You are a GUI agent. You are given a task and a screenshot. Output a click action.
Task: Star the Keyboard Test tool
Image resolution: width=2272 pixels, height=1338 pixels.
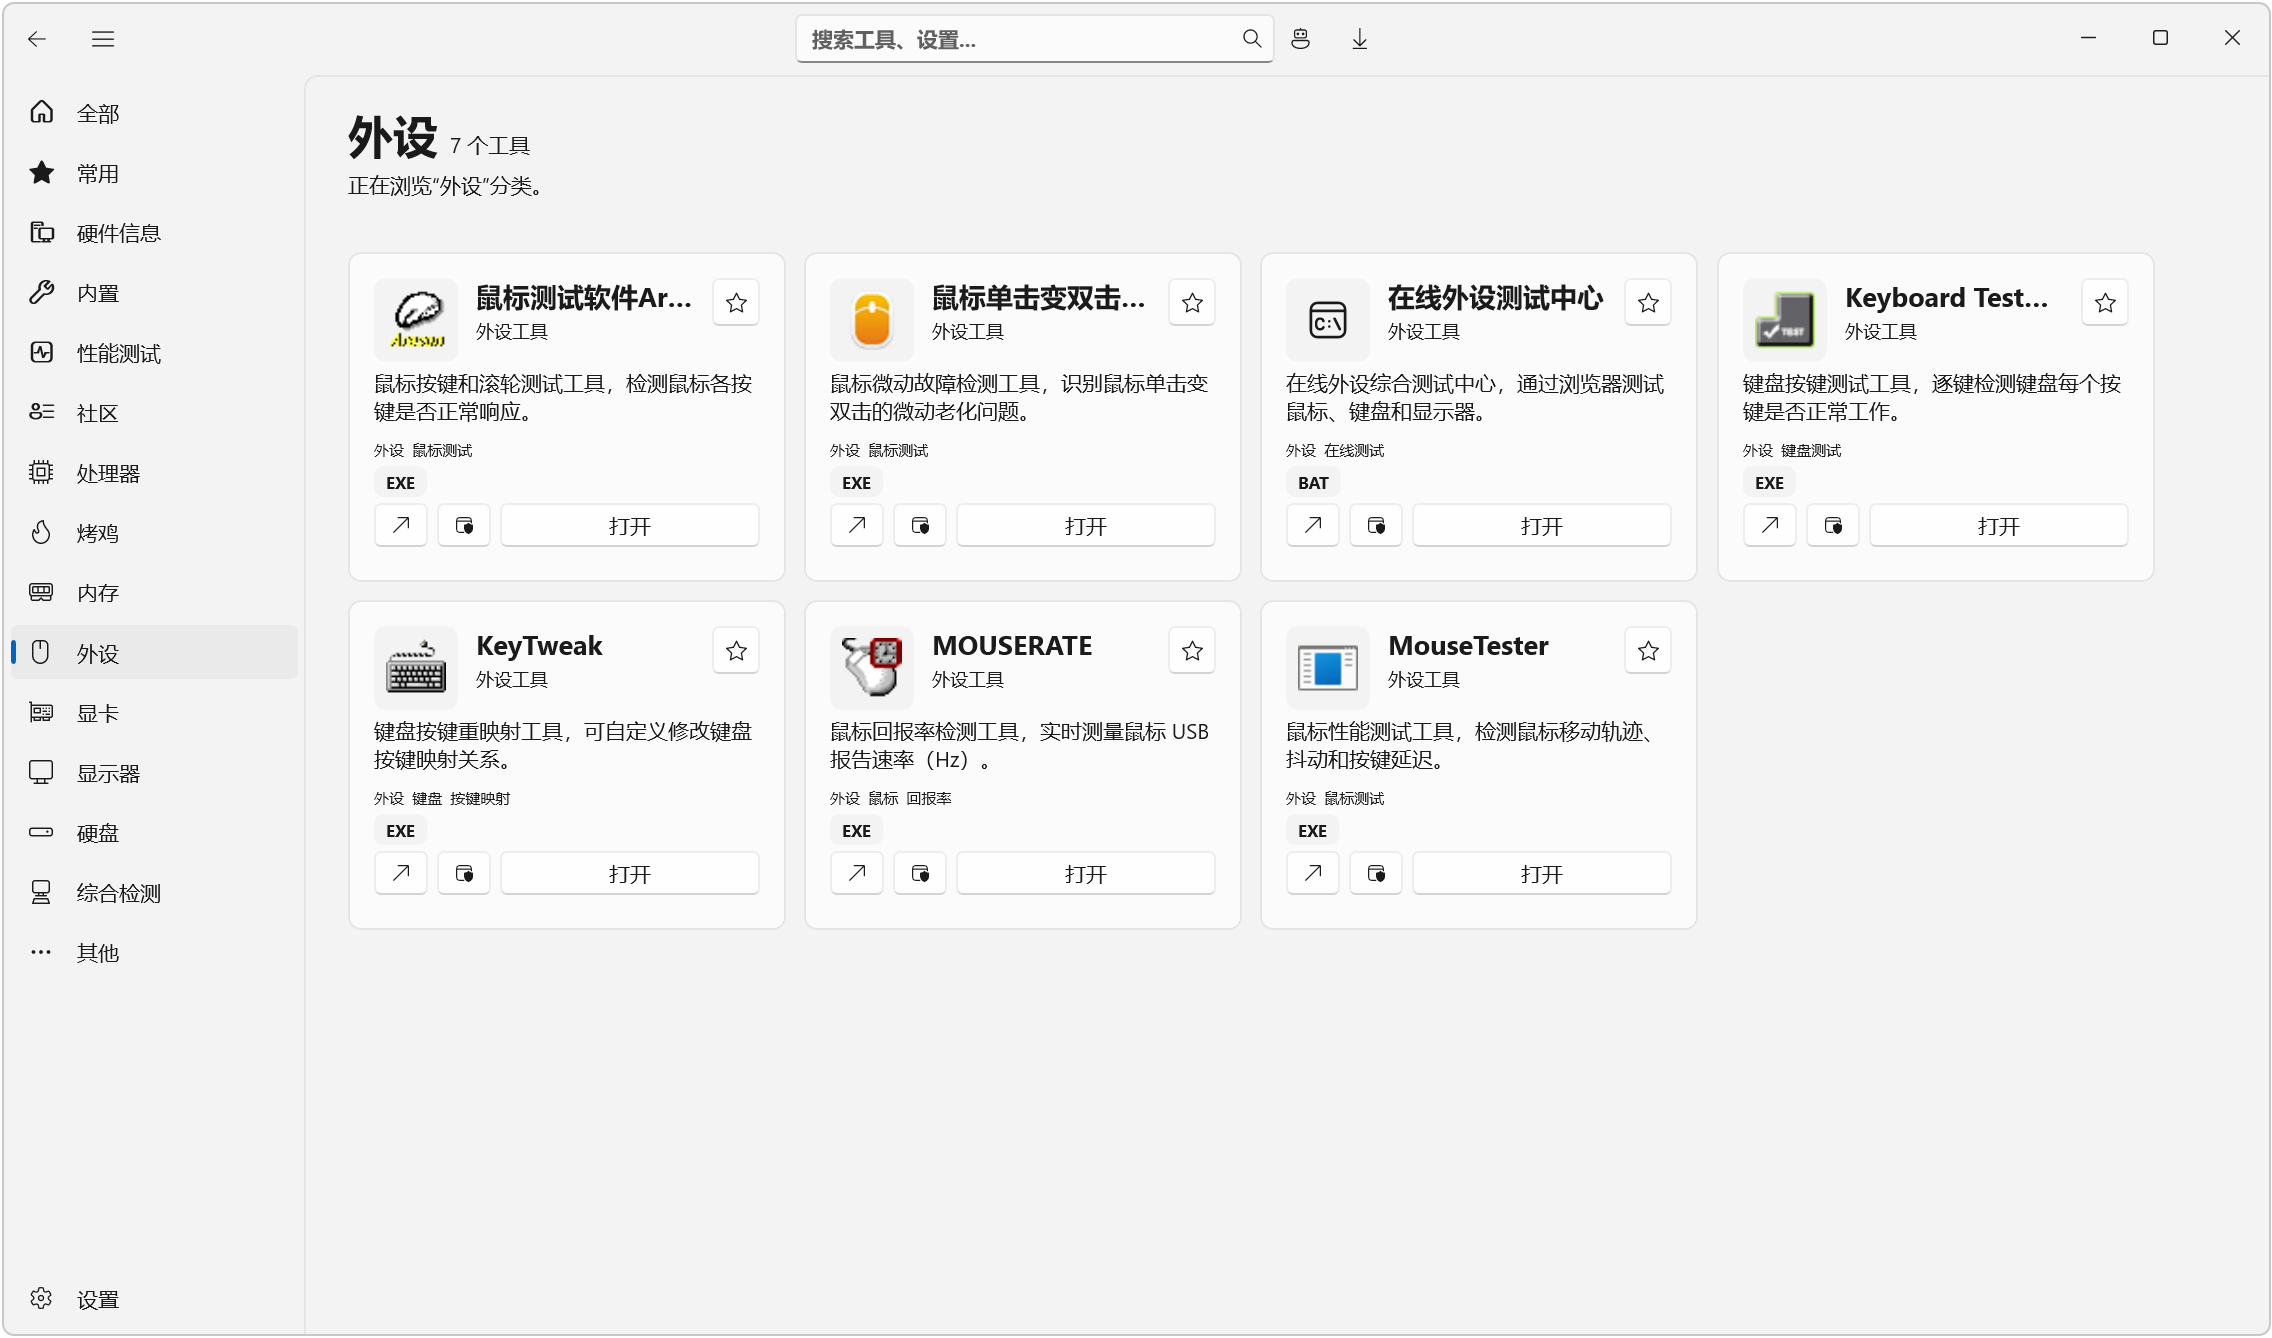[x=2105, y=303]
